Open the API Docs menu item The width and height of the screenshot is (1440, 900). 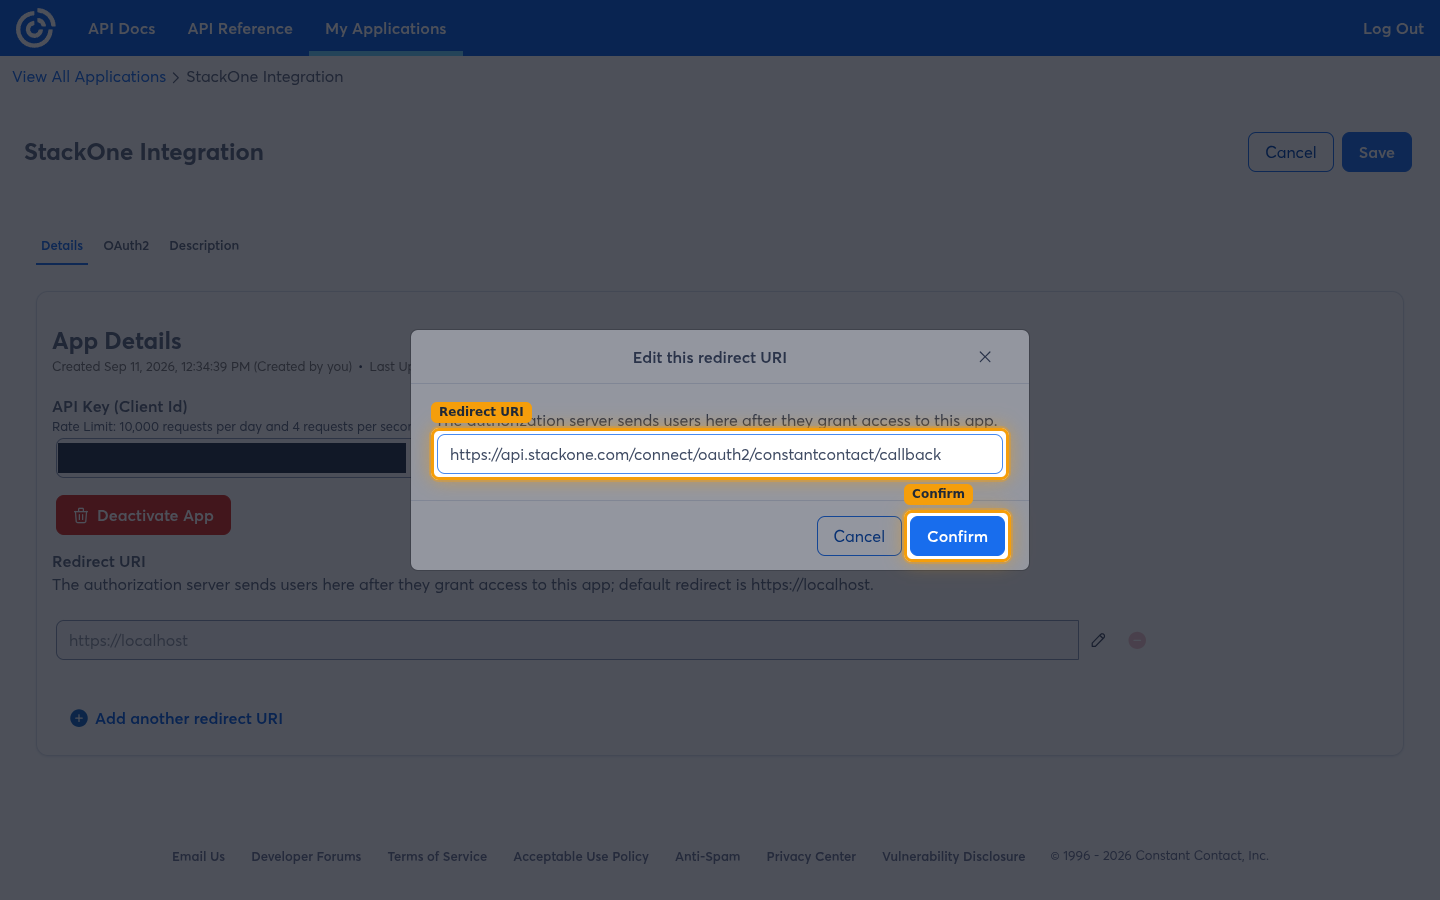tap(122, 28)
